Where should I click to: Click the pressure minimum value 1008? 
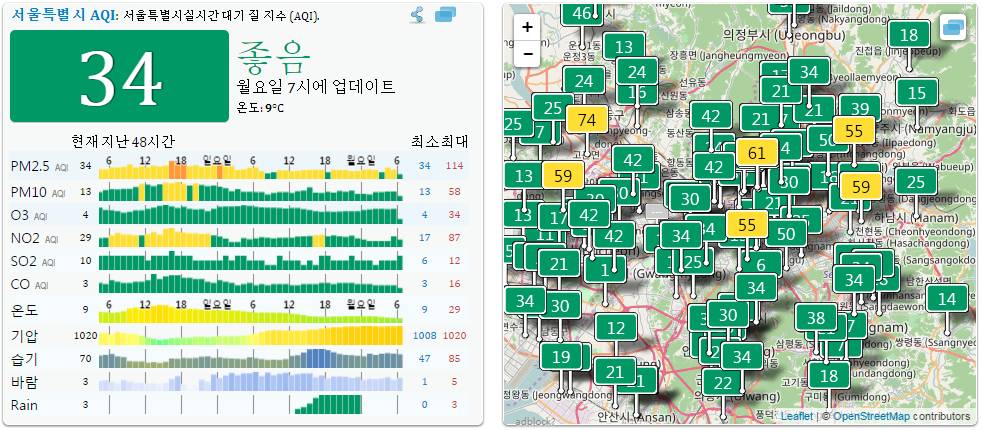tap(425, 335)
